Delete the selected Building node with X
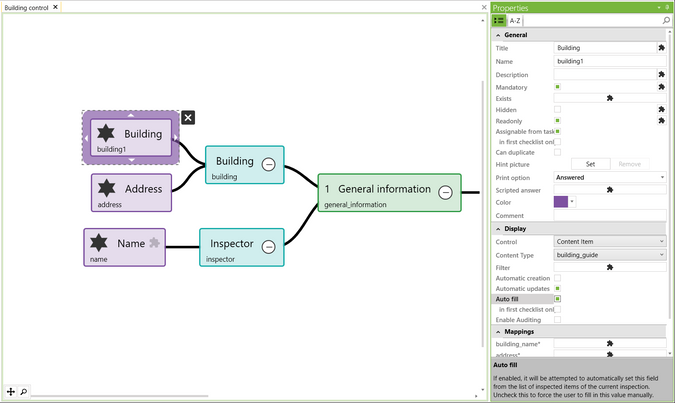The height and width of the screenshot is (403, 675). tap(188, 117)
